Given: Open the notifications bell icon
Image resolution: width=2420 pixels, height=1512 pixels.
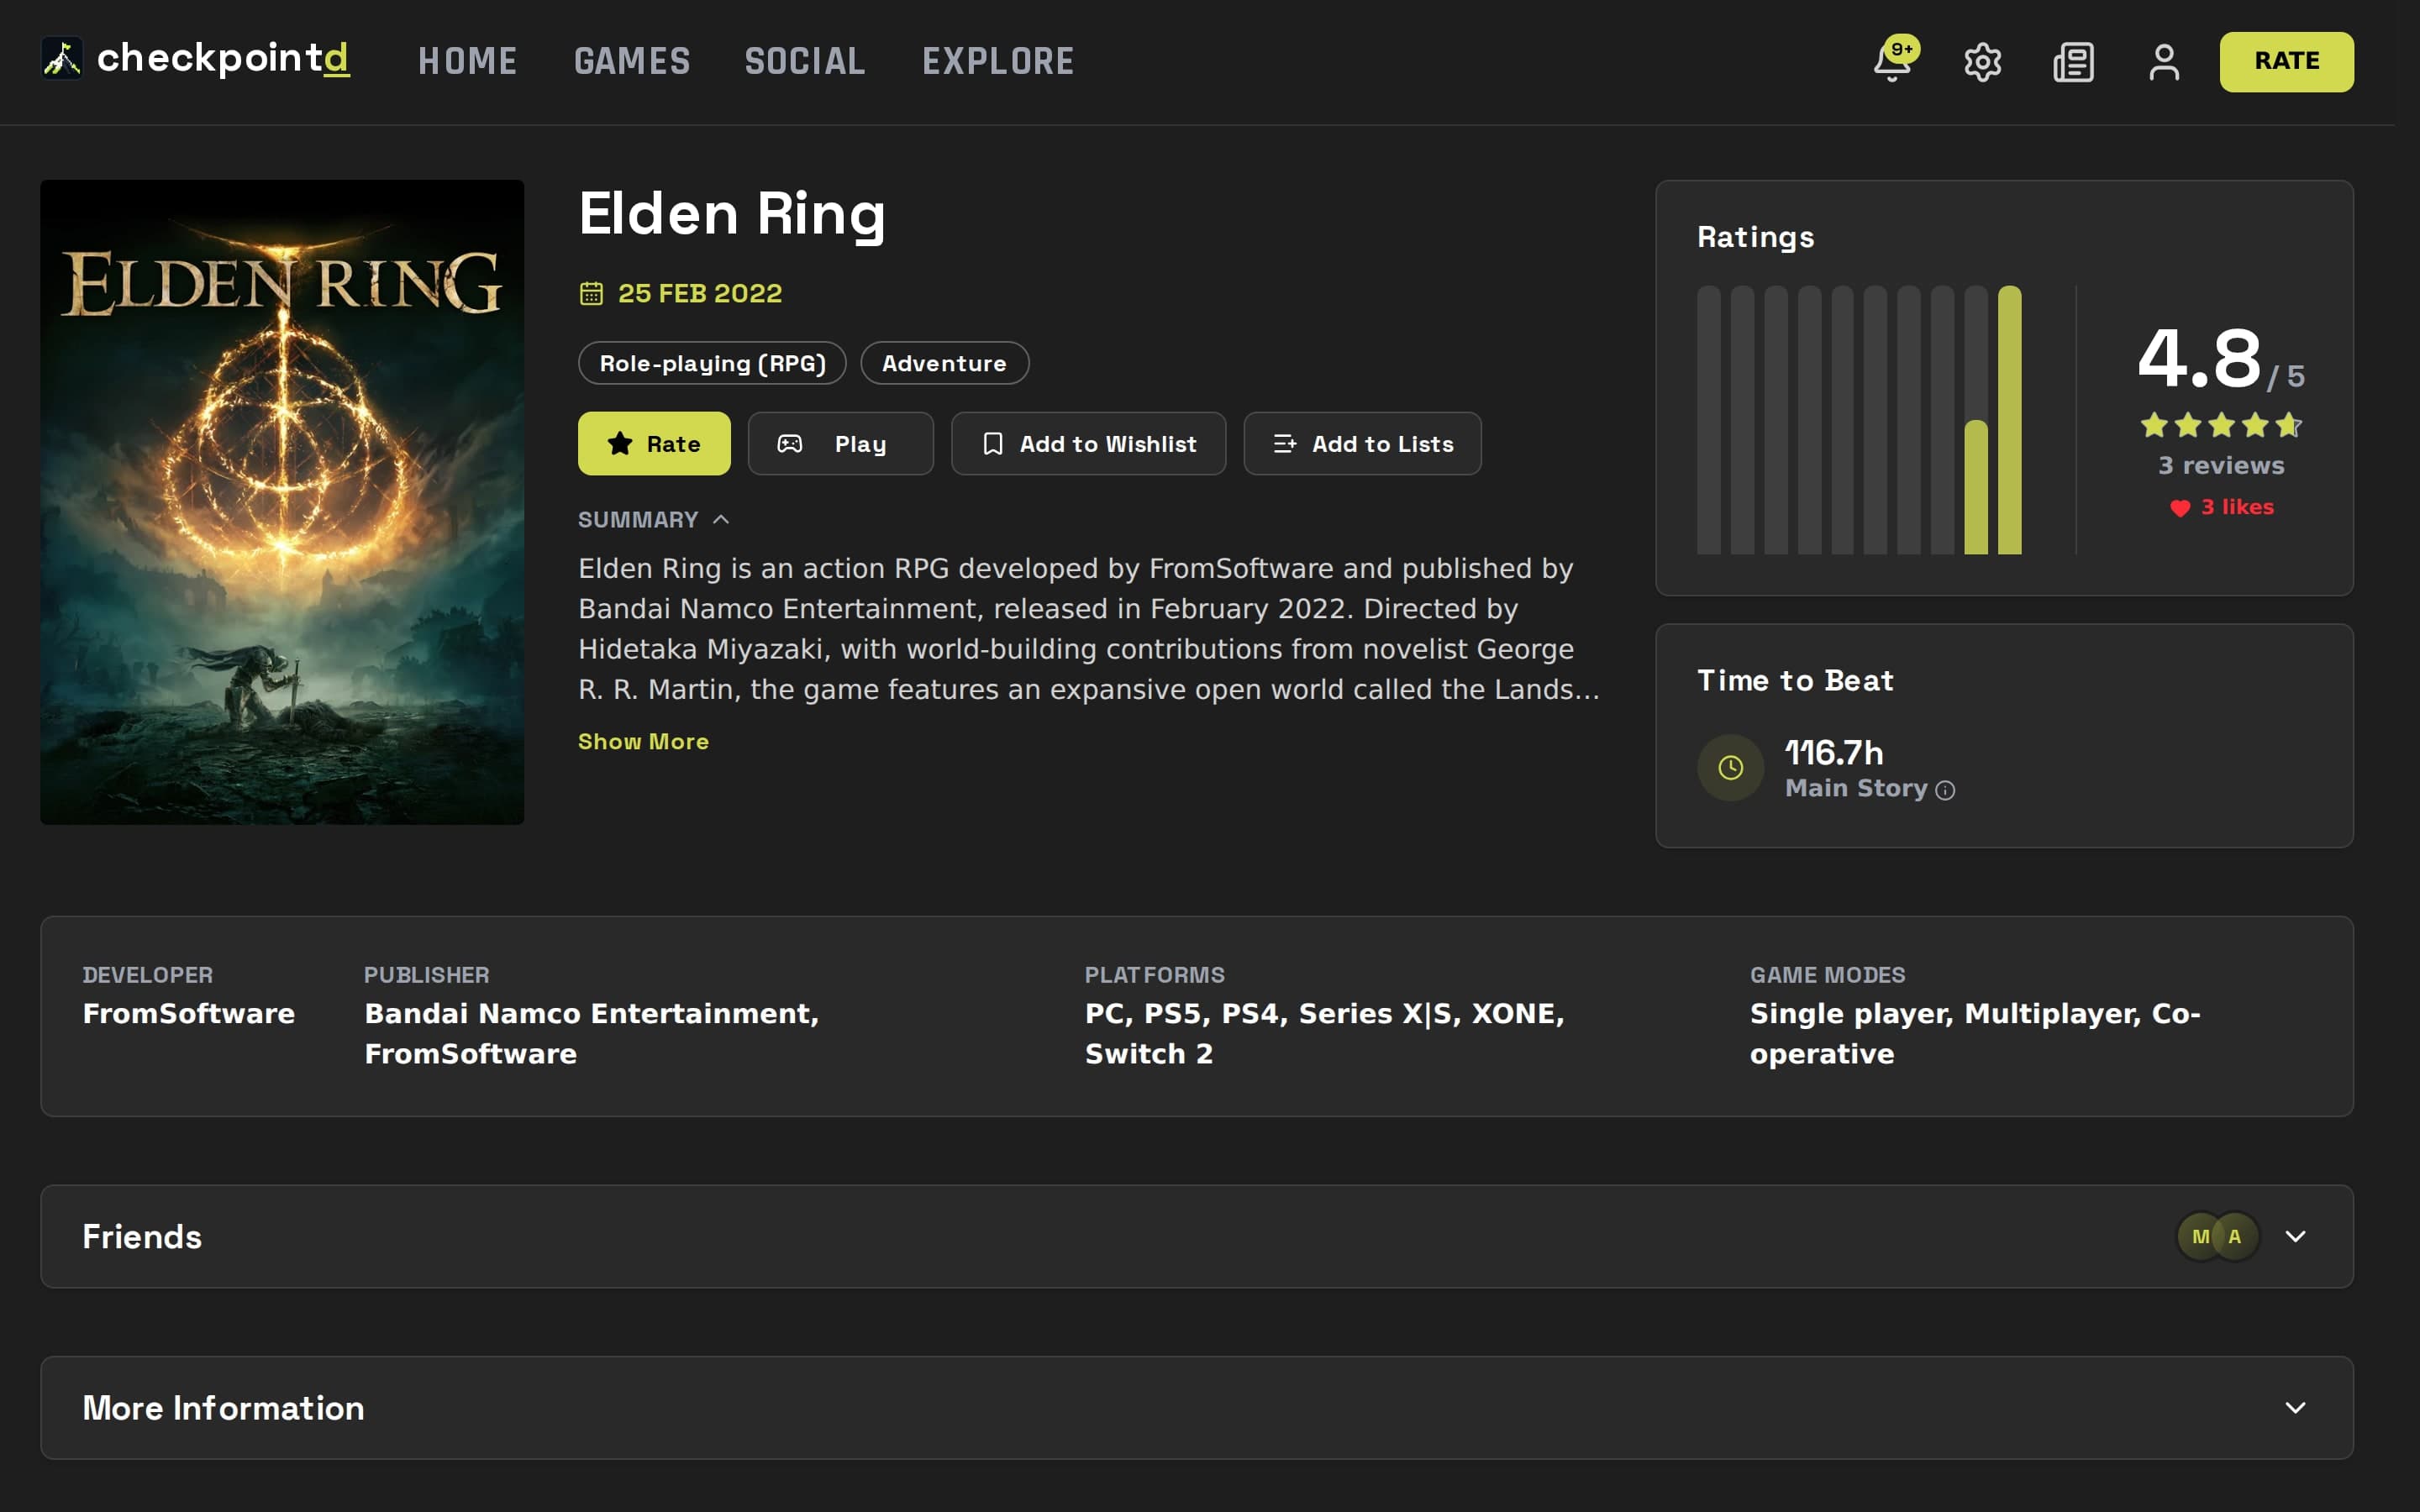Looking at the screenshot, I should (x=1892, y=62).
